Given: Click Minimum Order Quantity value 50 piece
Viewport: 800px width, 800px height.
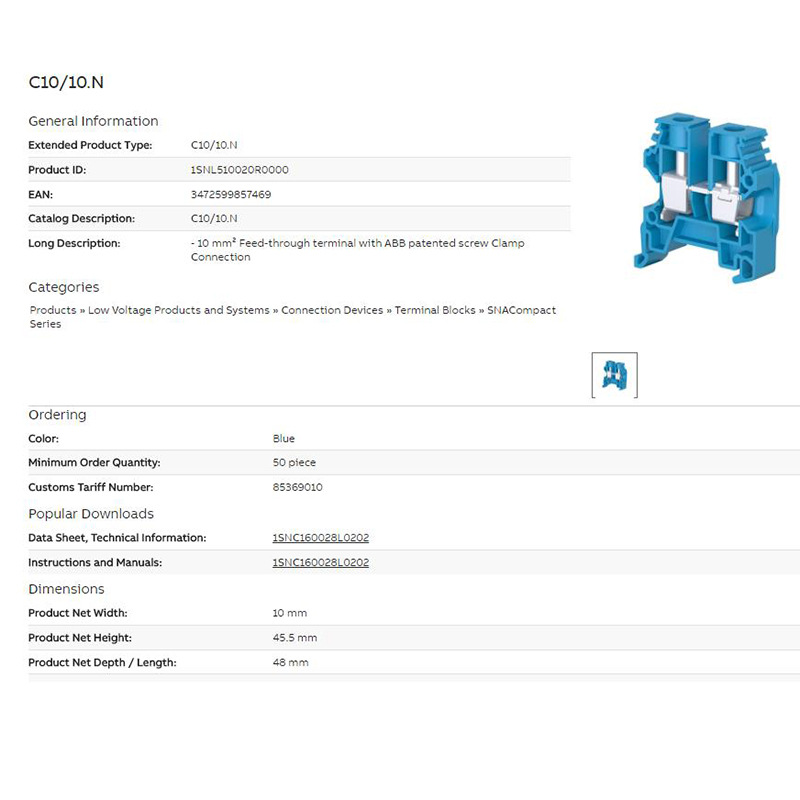Looking at the screenshot, I should [294, 463].
